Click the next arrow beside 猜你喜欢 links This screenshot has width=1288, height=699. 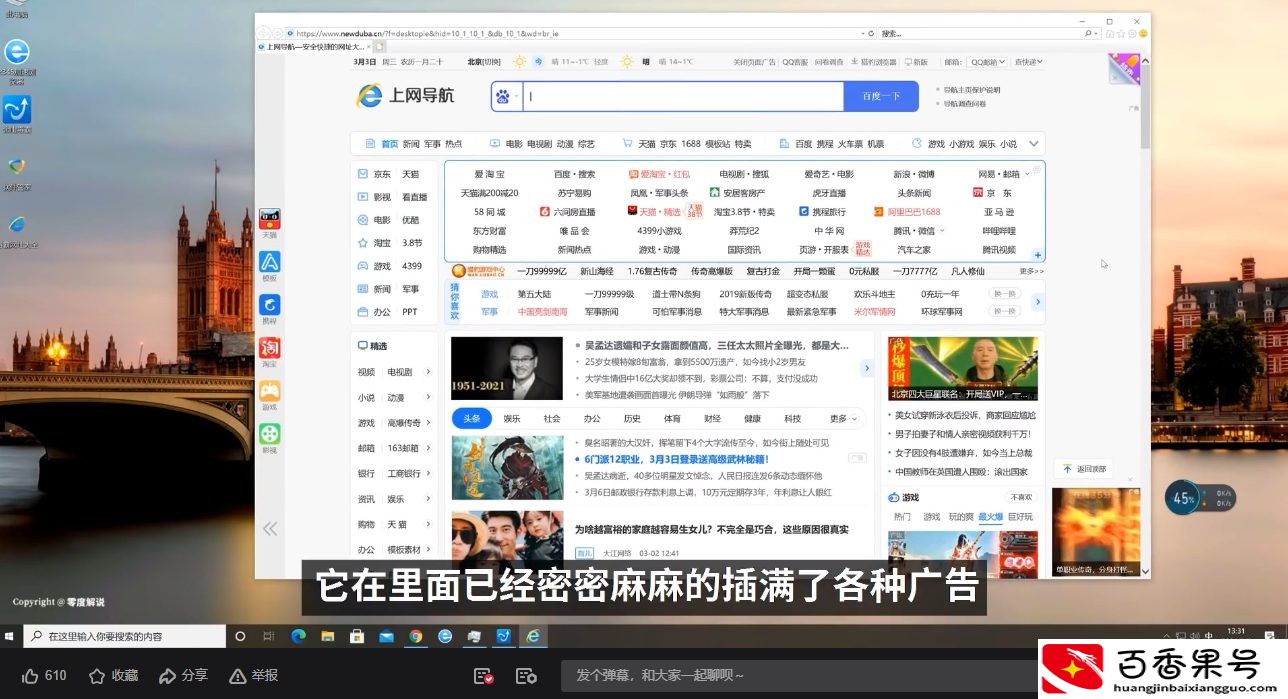1038,302
